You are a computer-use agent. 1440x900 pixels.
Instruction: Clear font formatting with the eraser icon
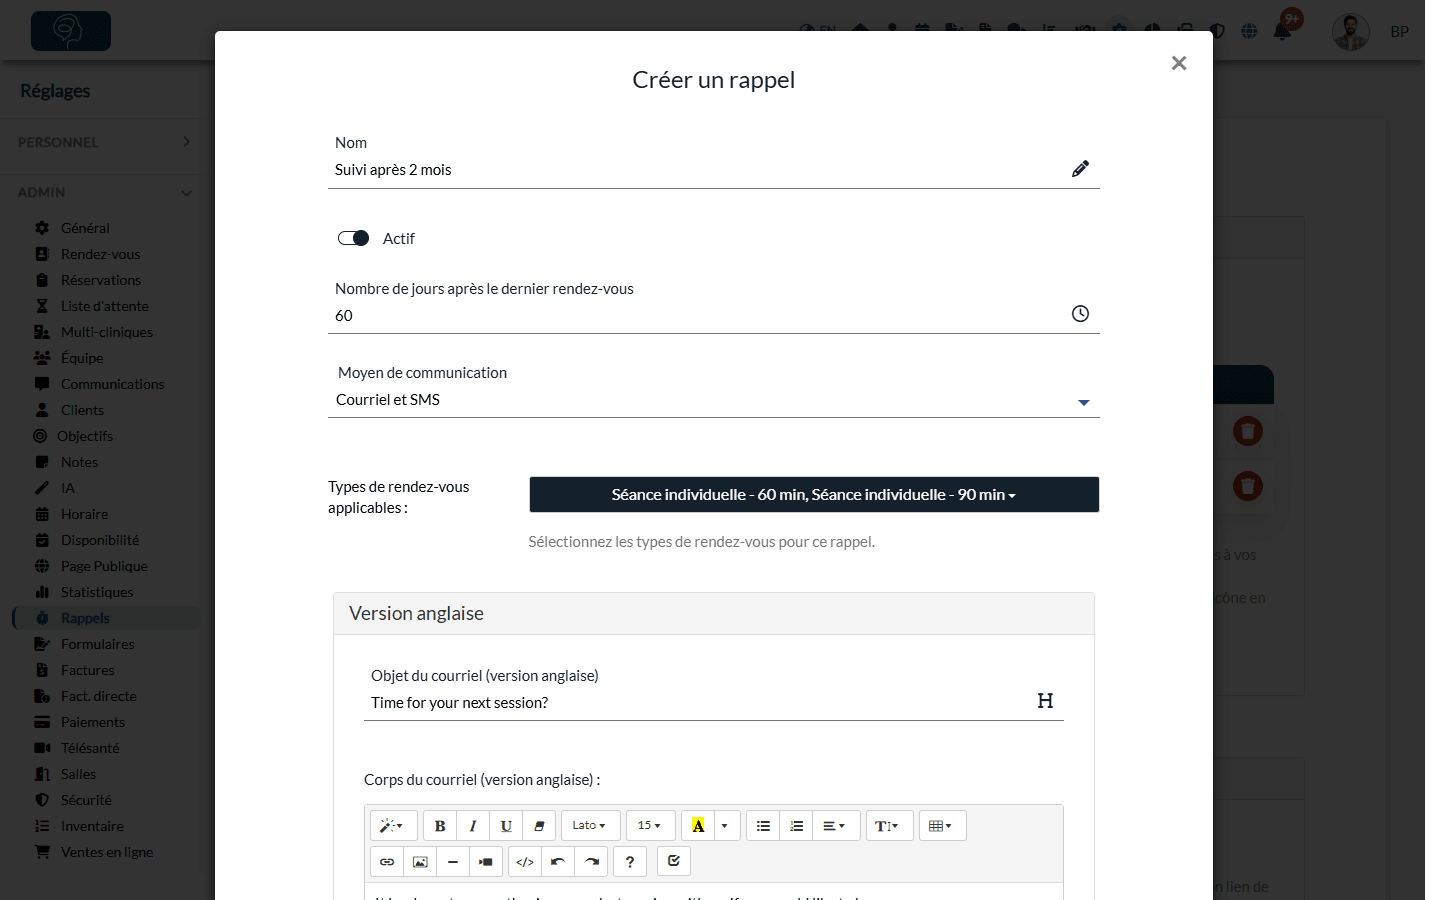click(539, 826)
